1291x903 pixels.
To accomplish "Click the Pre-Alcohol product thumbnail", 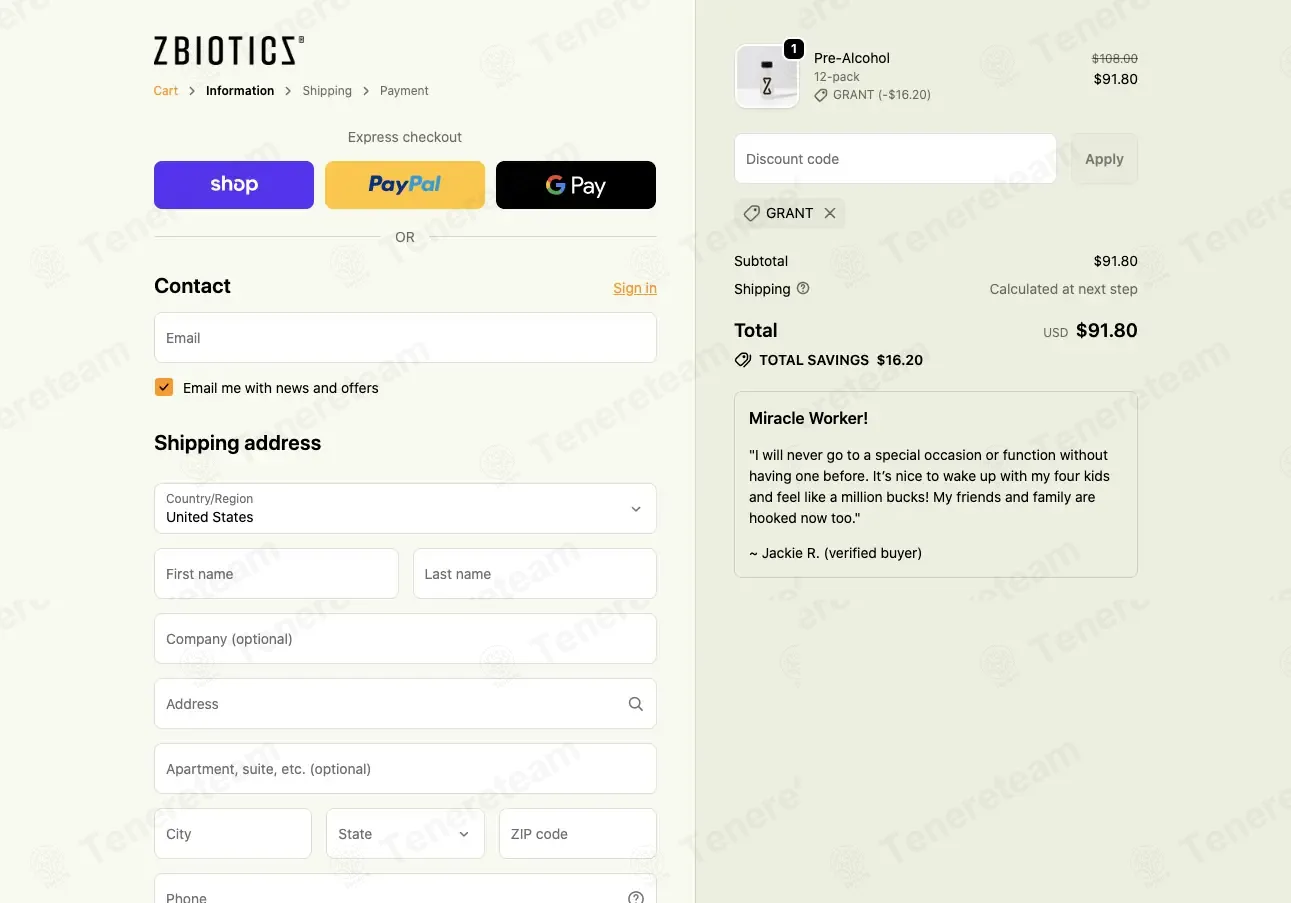I will [767, 77].
